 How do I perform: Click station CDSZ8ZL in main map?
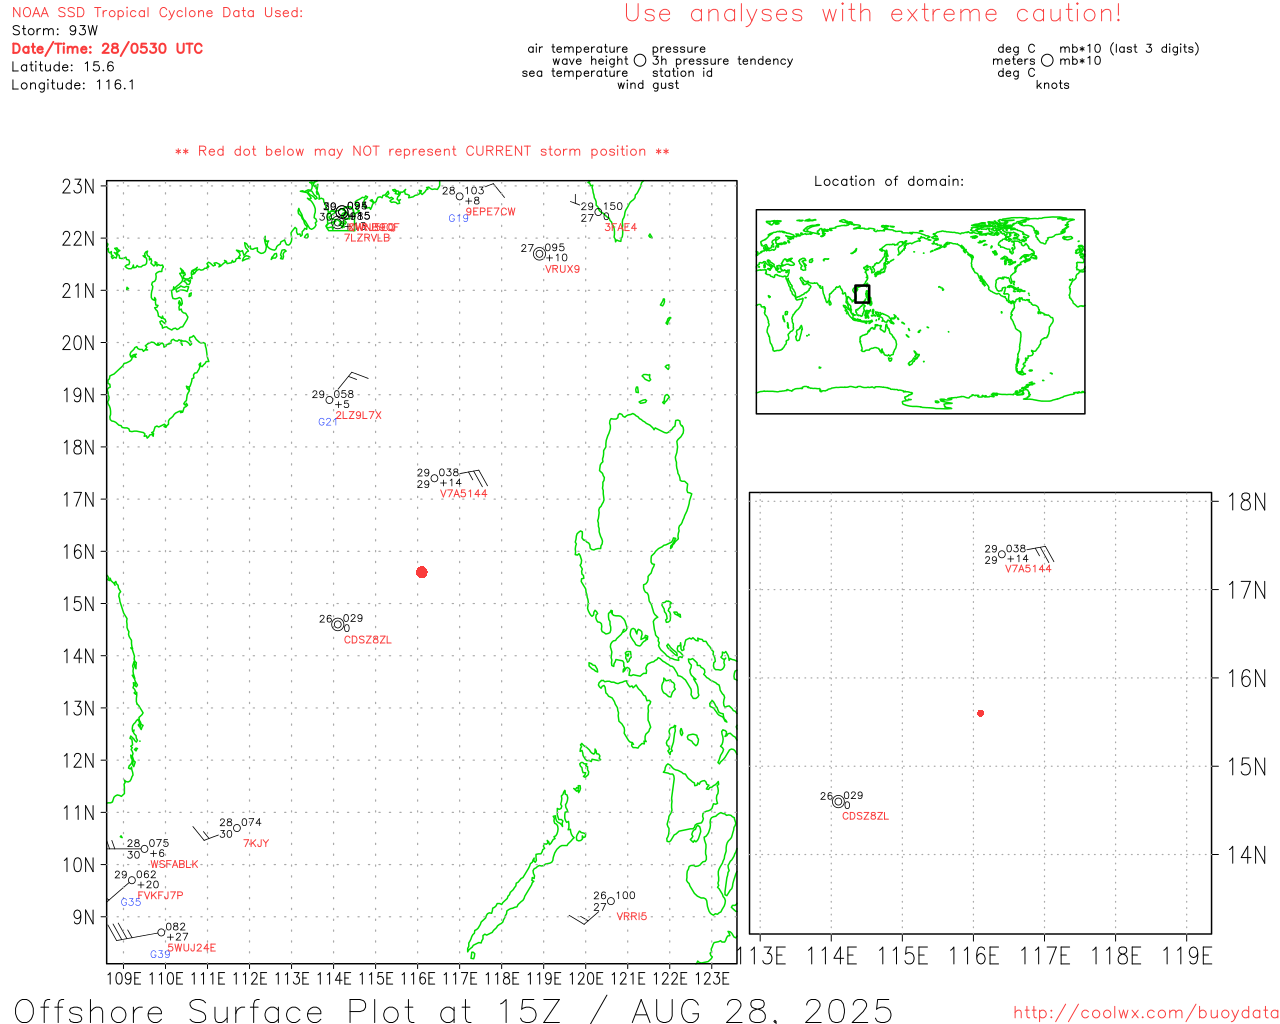point(367,640)
